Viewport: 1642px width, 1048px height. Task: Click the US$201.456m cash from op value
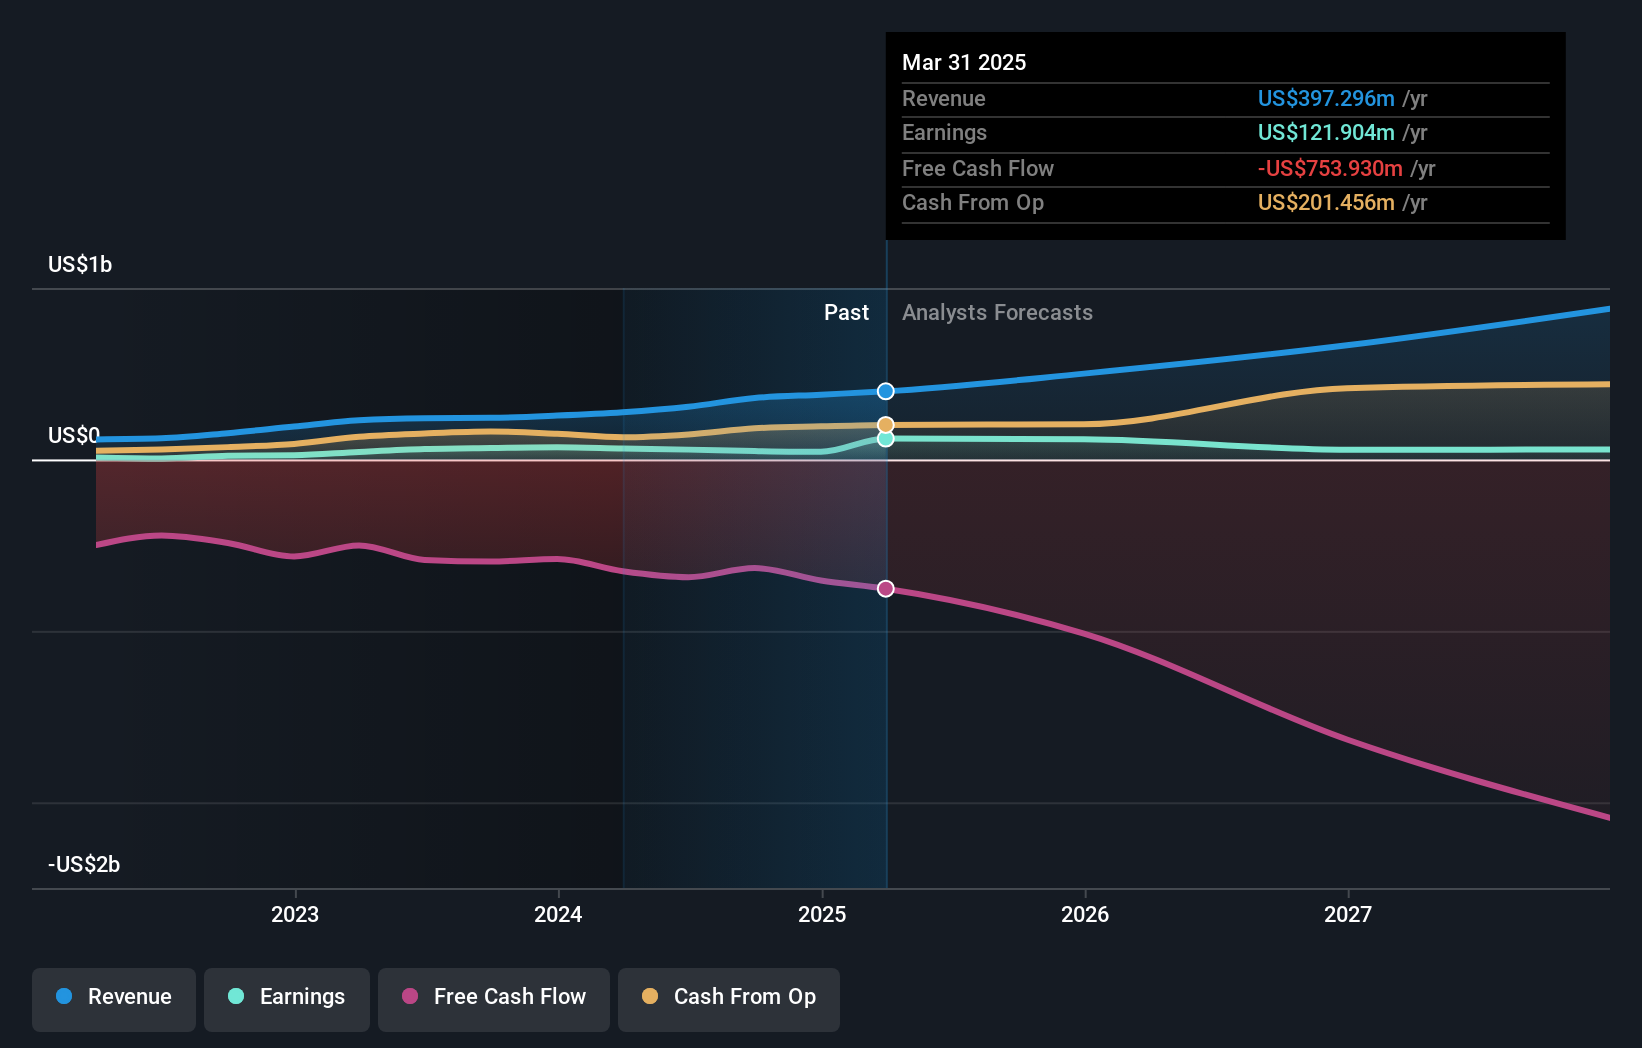[1326, 202]
